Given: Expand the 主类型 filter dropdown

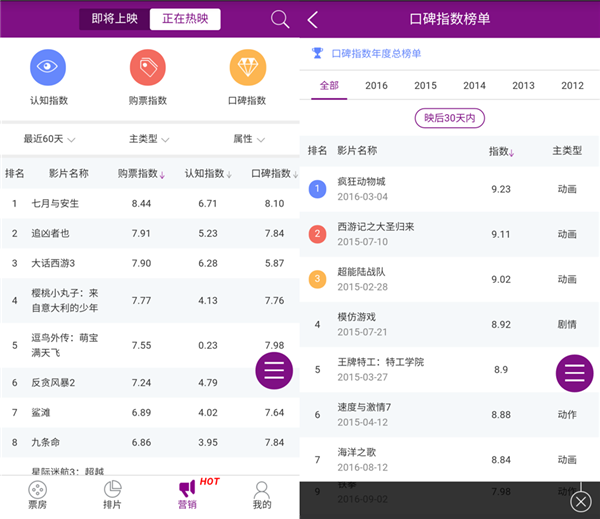Looking at the screenshot, I should coord(149,139).
